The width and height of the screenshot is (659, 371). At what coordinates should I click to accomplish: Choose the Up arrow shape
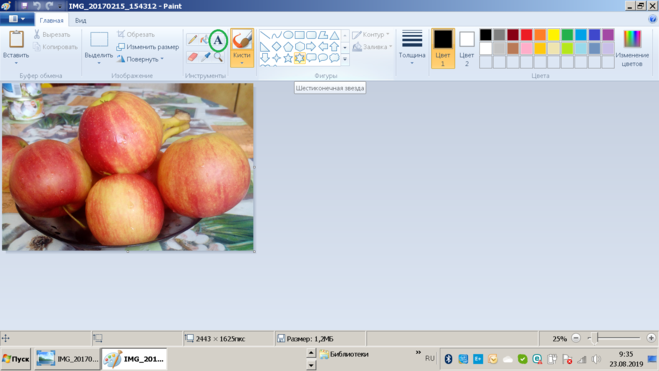(x=334, y=47)
